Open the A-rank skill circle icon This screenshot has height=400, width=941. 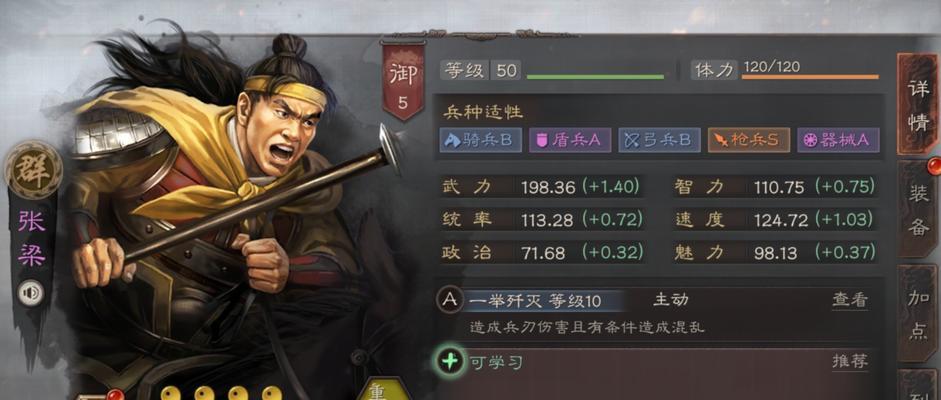point(449,300)
